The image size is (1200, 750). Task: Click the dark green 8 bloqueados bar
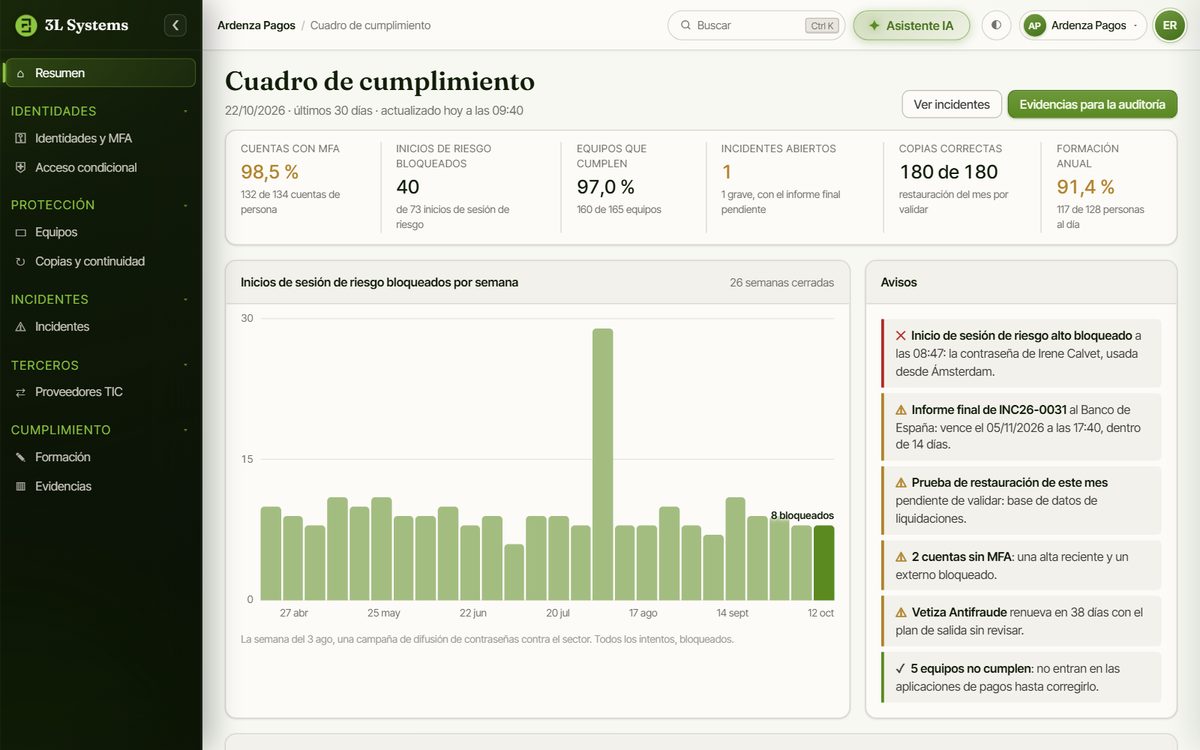(824, 563)
